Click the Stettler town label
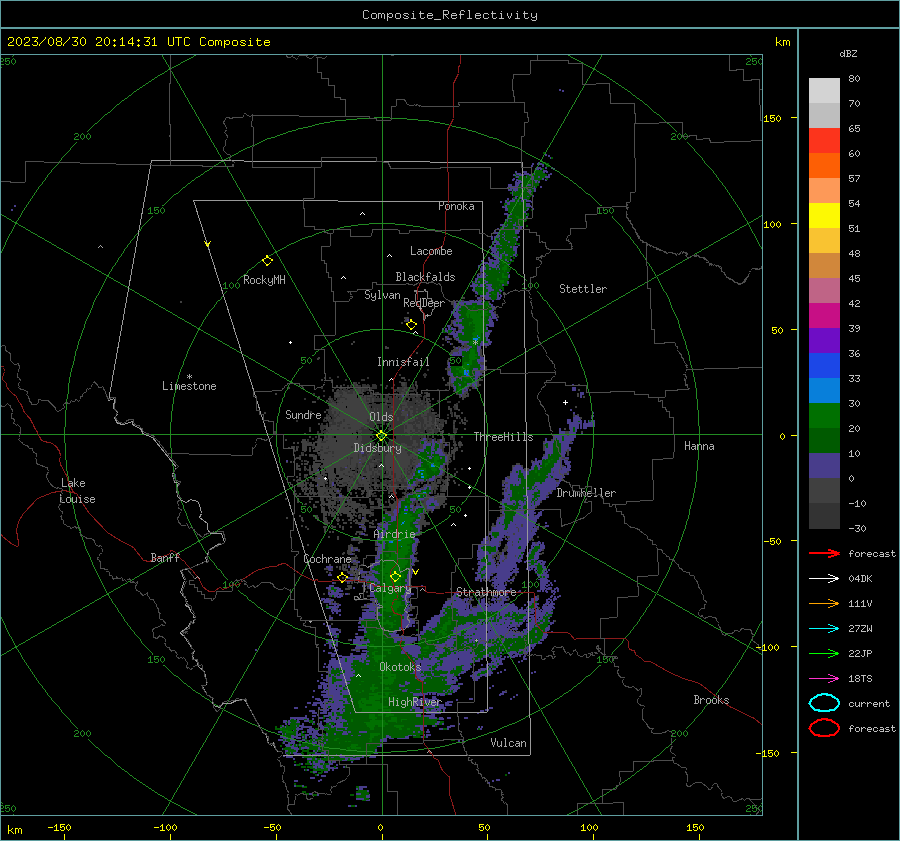The height and width of the screenshot is (841, 900). (x=583, y=289)
